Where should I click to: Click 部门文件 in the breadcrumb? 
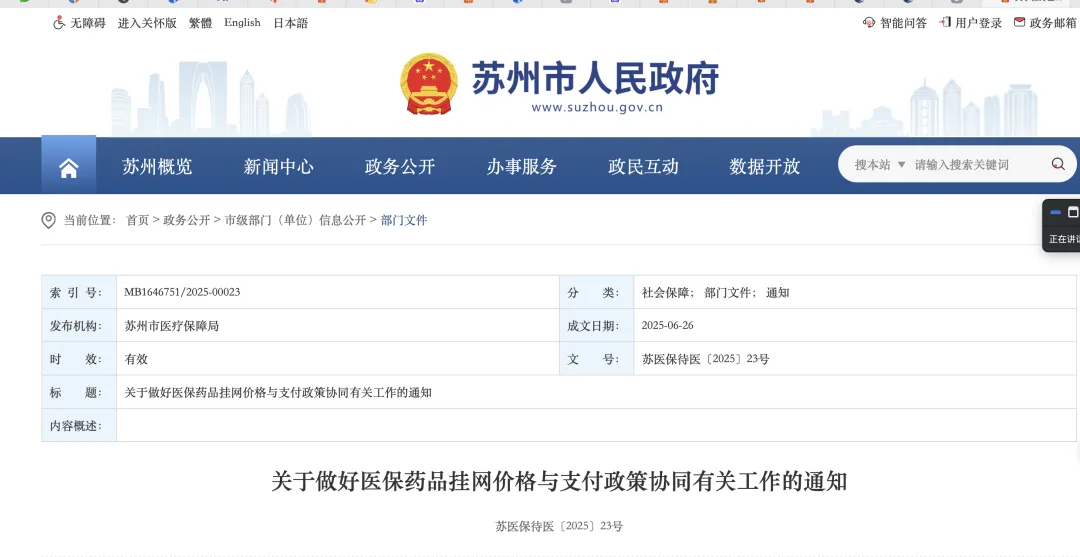(404, 220)
